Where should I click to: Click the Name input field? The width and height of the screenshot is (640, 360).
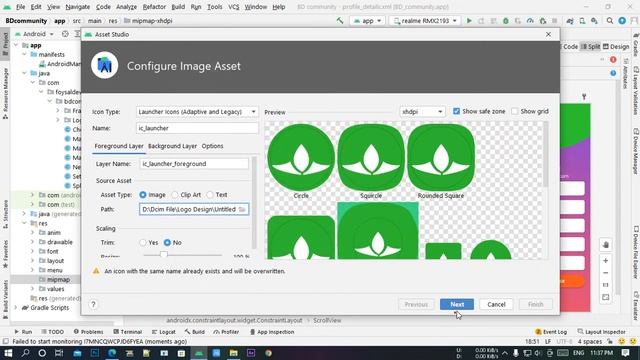coord(197,128)
